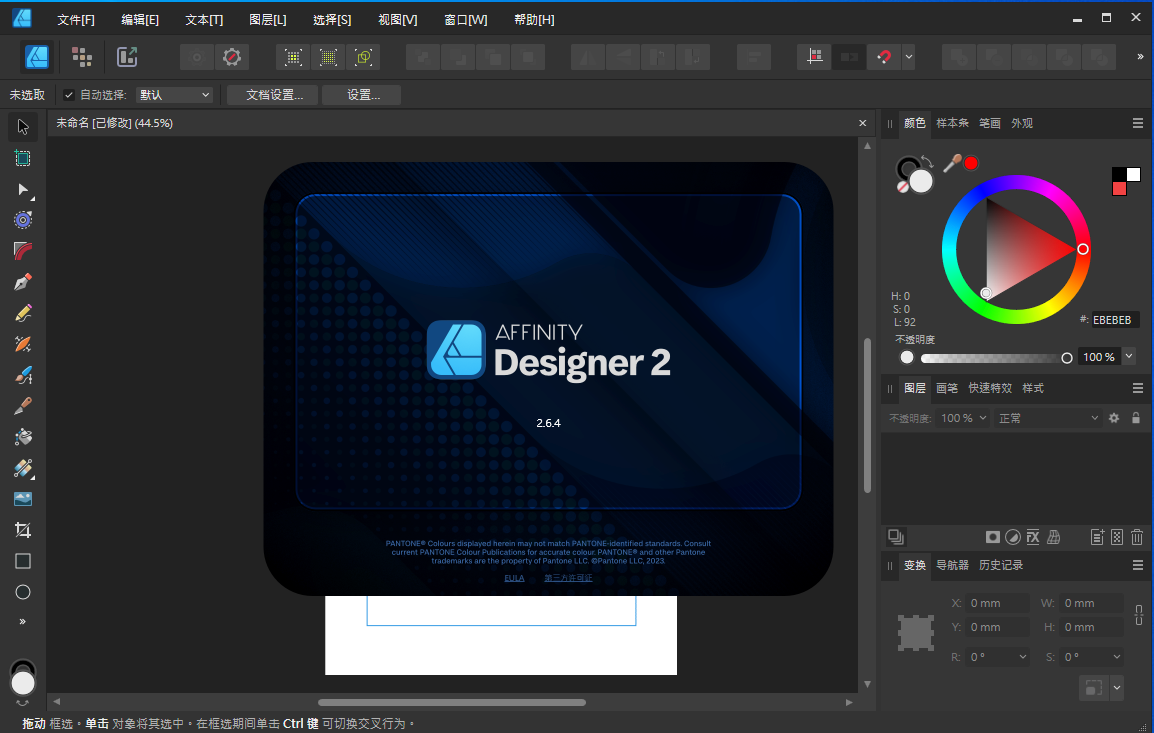Image resolution: width=1154 pixels, height=733 pixels.
Task: Click the color opacity slider handle
Action: (1066, 358)
